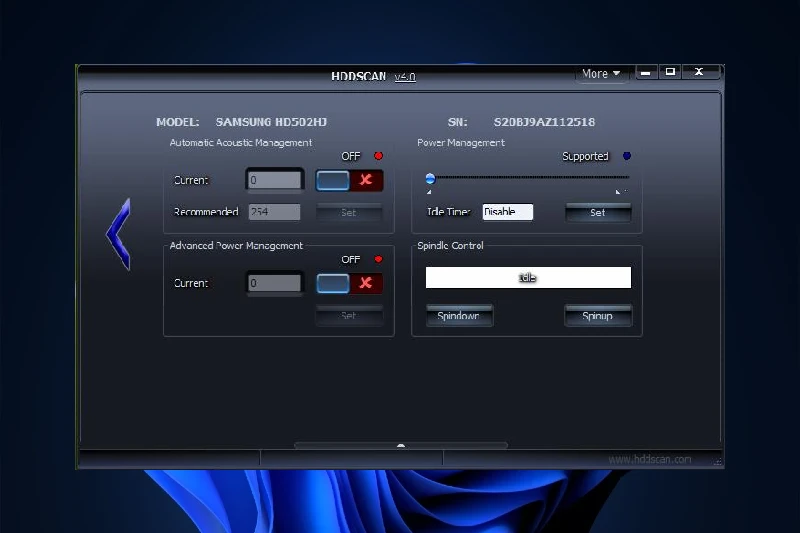800x533 pixels.
Task: Open the More dropdown menu
Action: tap(601, 74)
